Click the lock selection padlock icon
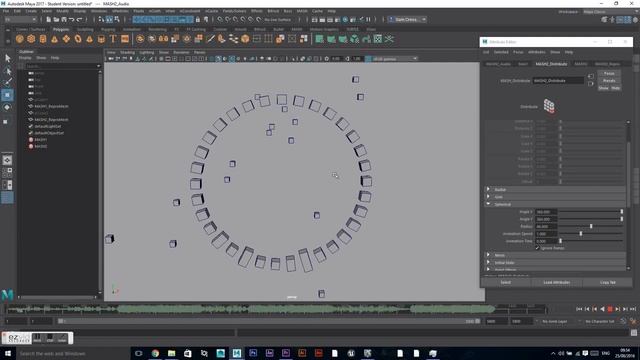 [x=198, y=19]
